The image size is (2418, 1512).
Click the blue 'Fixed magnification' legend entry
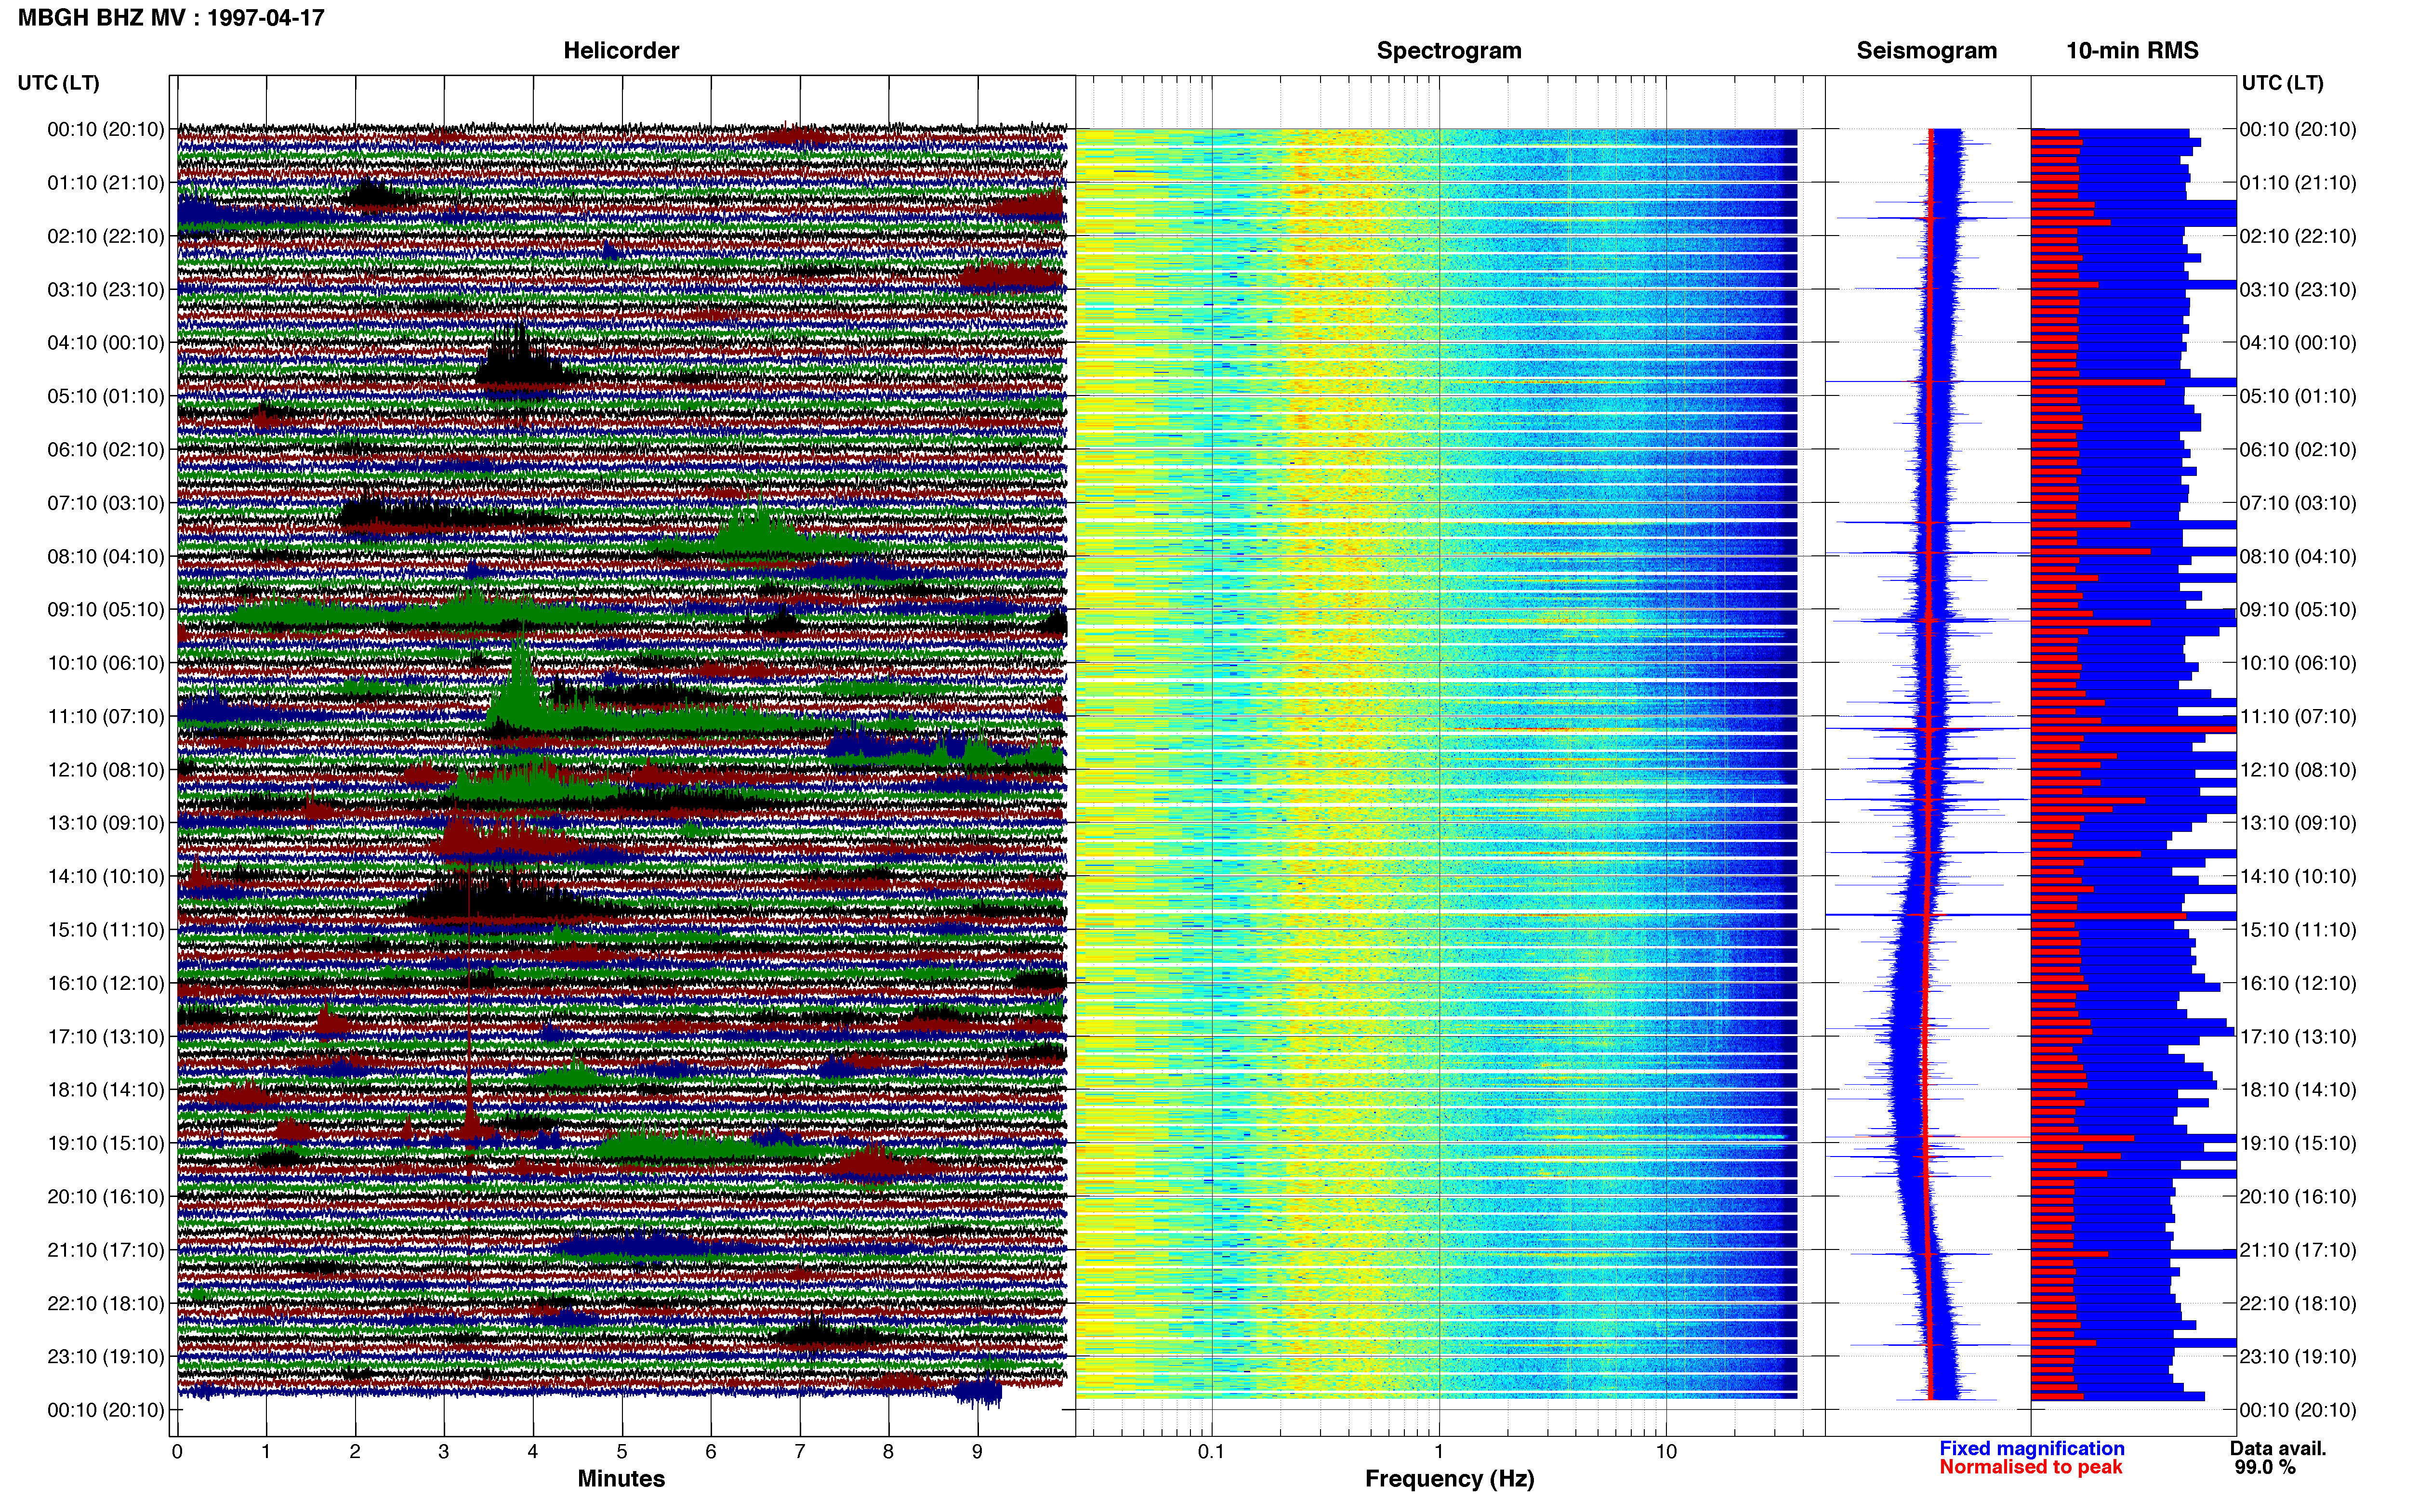coord(2032,1448)
